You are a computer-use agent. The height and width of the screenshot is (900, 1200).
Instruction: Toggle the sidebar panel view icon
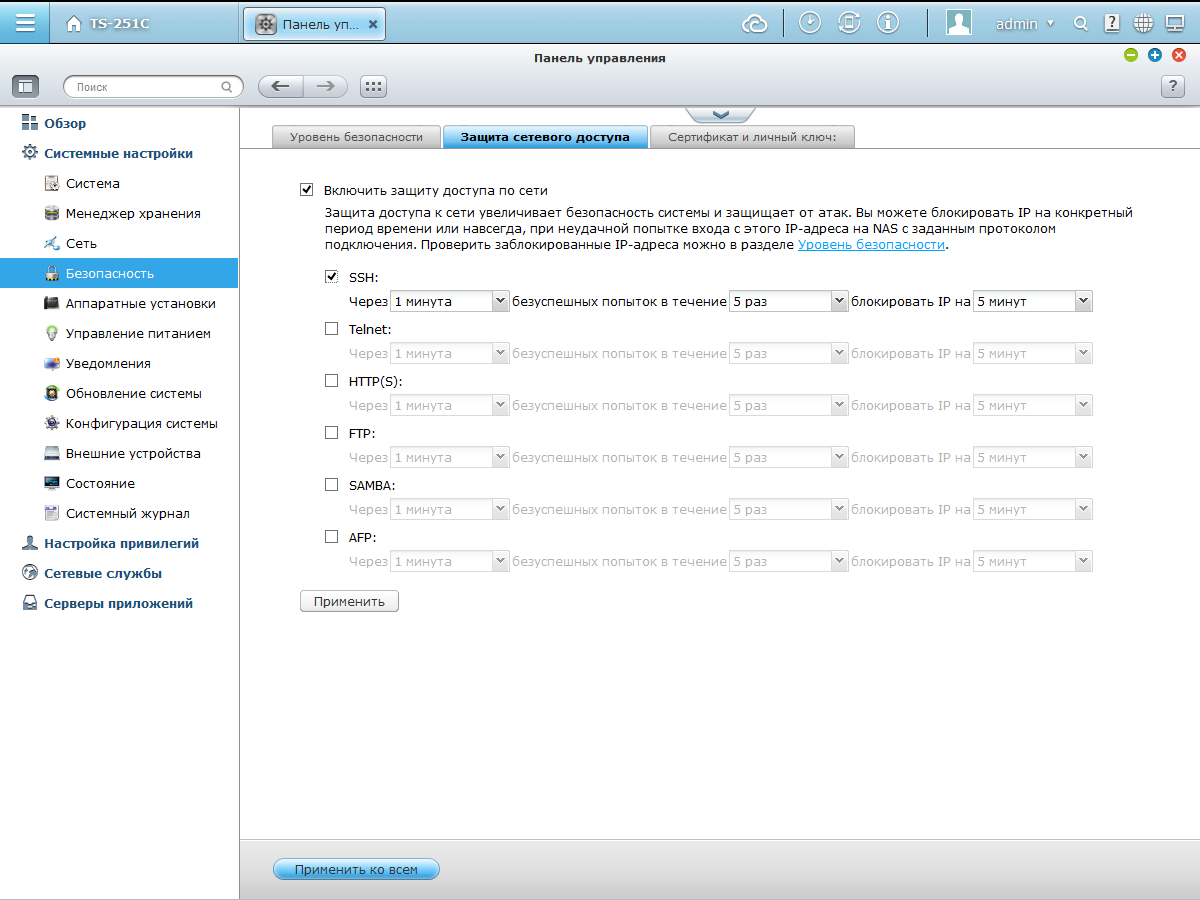pos(25,87)
